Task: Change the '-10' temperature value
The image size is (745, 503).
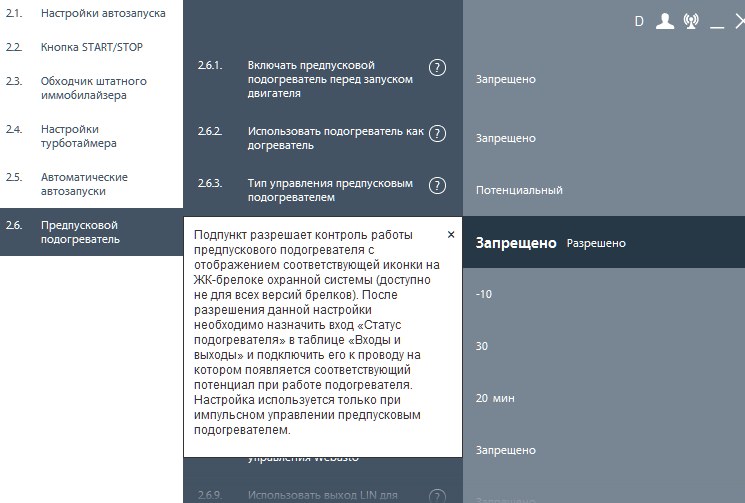Action: pos(485,294)
